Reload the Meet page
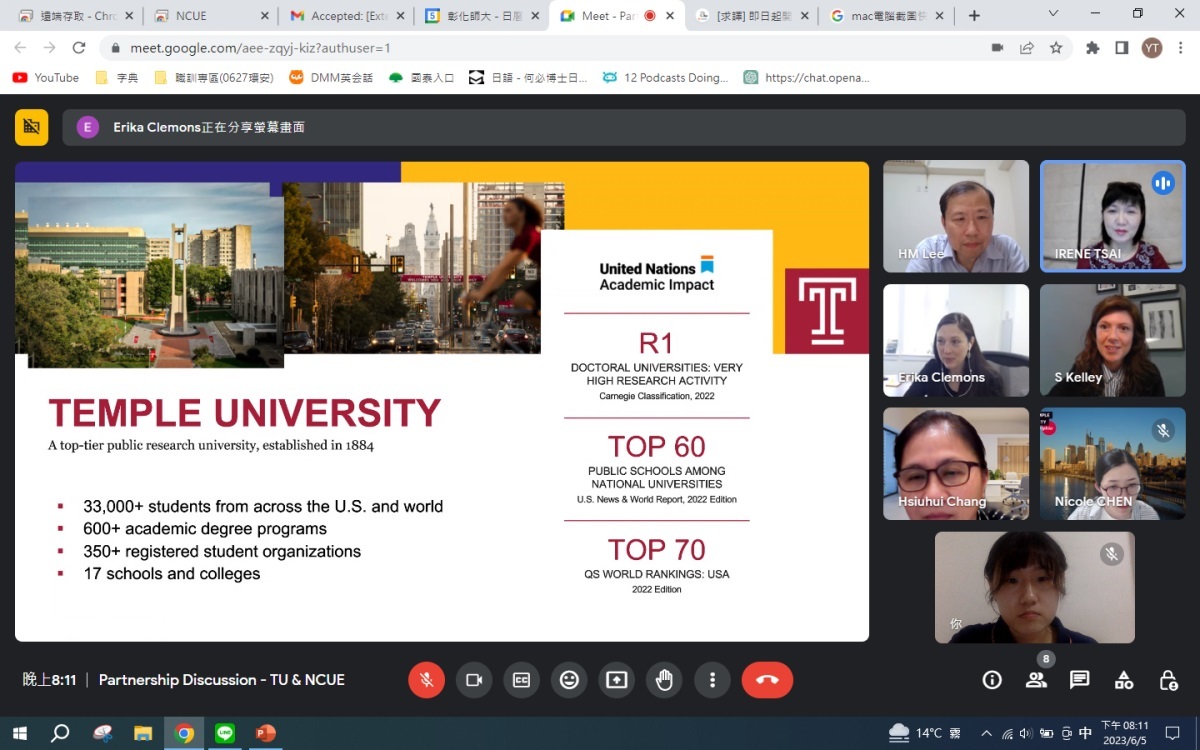 79,48
